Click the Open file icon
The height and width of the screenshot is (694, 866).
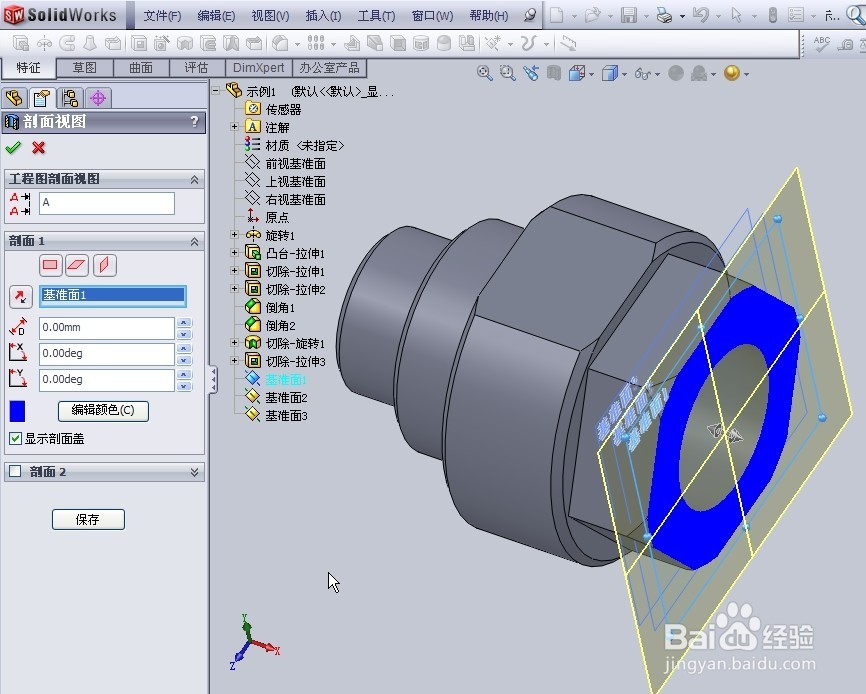[592, 15]
